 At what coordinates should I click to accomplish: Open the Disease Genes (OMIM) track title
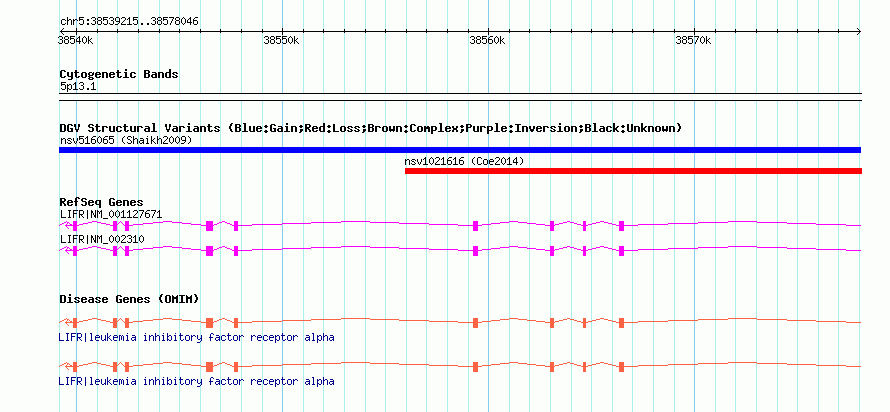coord(129,299)
